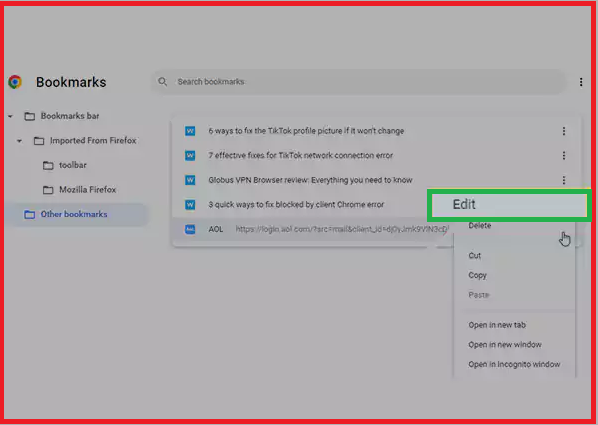The image size is (598, 425).
Task: Open the top-right three-dot organize menu
Action: point(580,82)
